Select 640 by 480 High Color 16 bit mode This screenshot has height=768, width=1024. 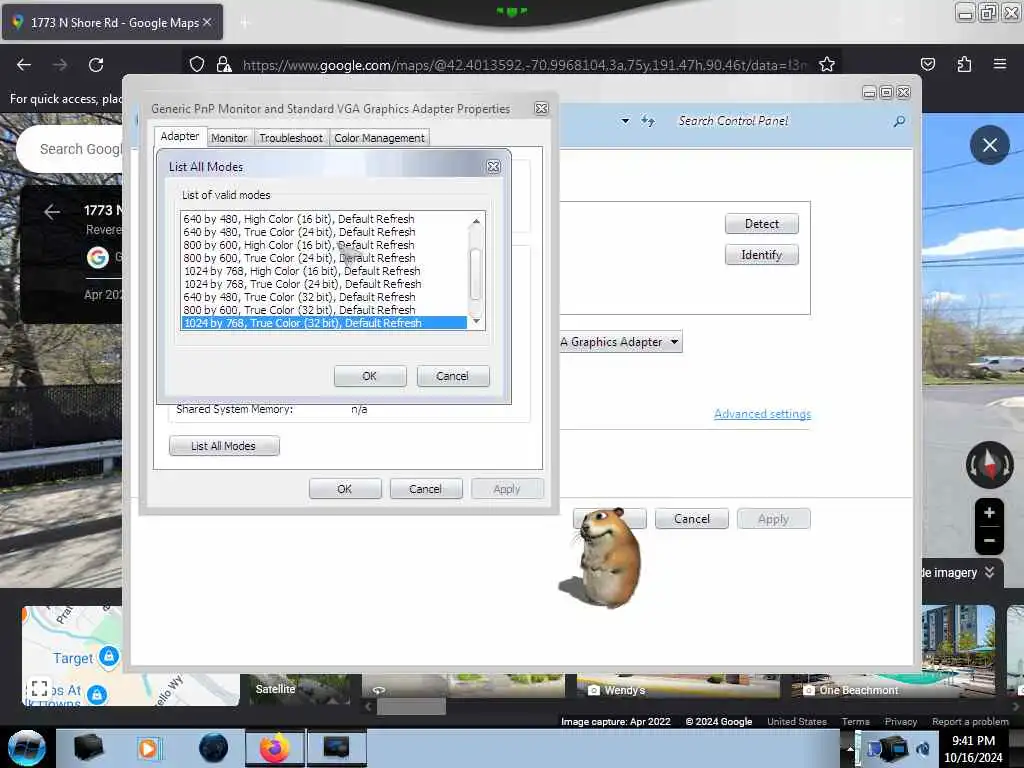[x=324, y=219]
